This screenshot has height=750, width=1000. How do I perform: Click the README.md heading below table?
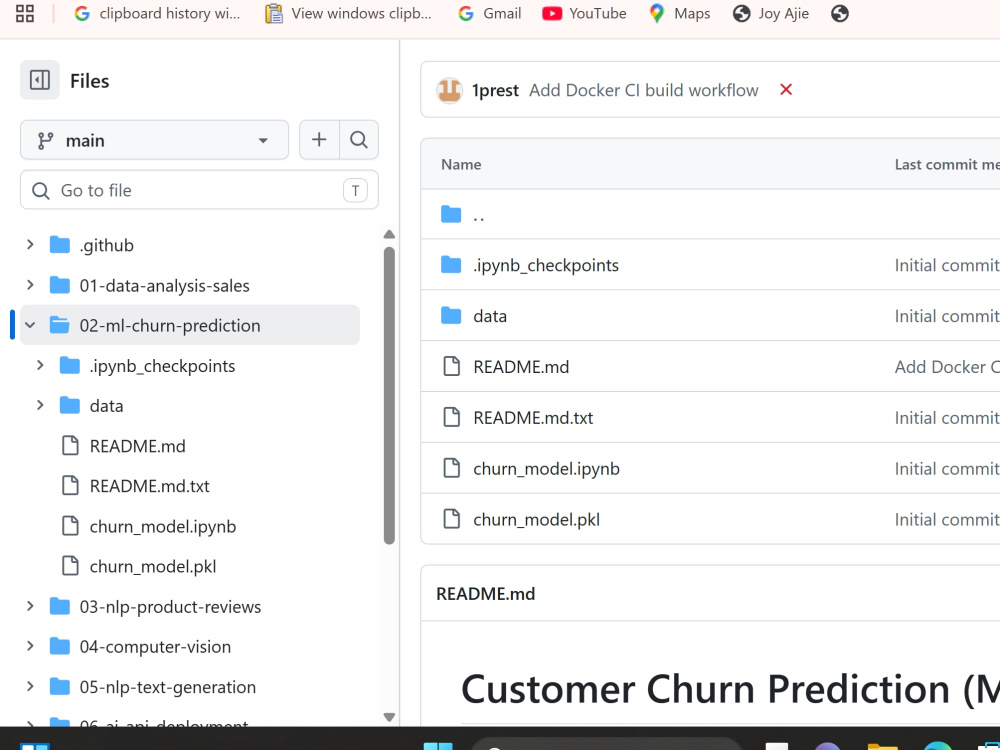[485, 594]
